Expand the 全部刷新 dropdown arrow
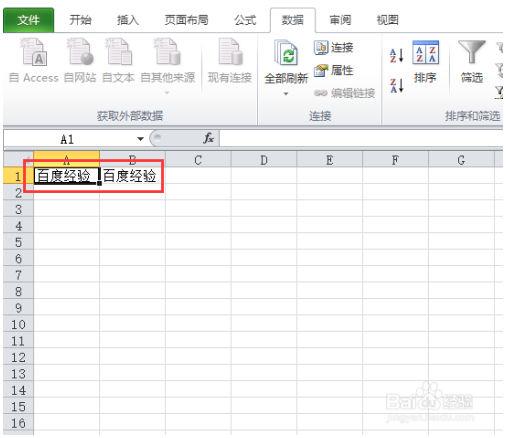This screenshot has height=438, width=506. click(286, 94)
